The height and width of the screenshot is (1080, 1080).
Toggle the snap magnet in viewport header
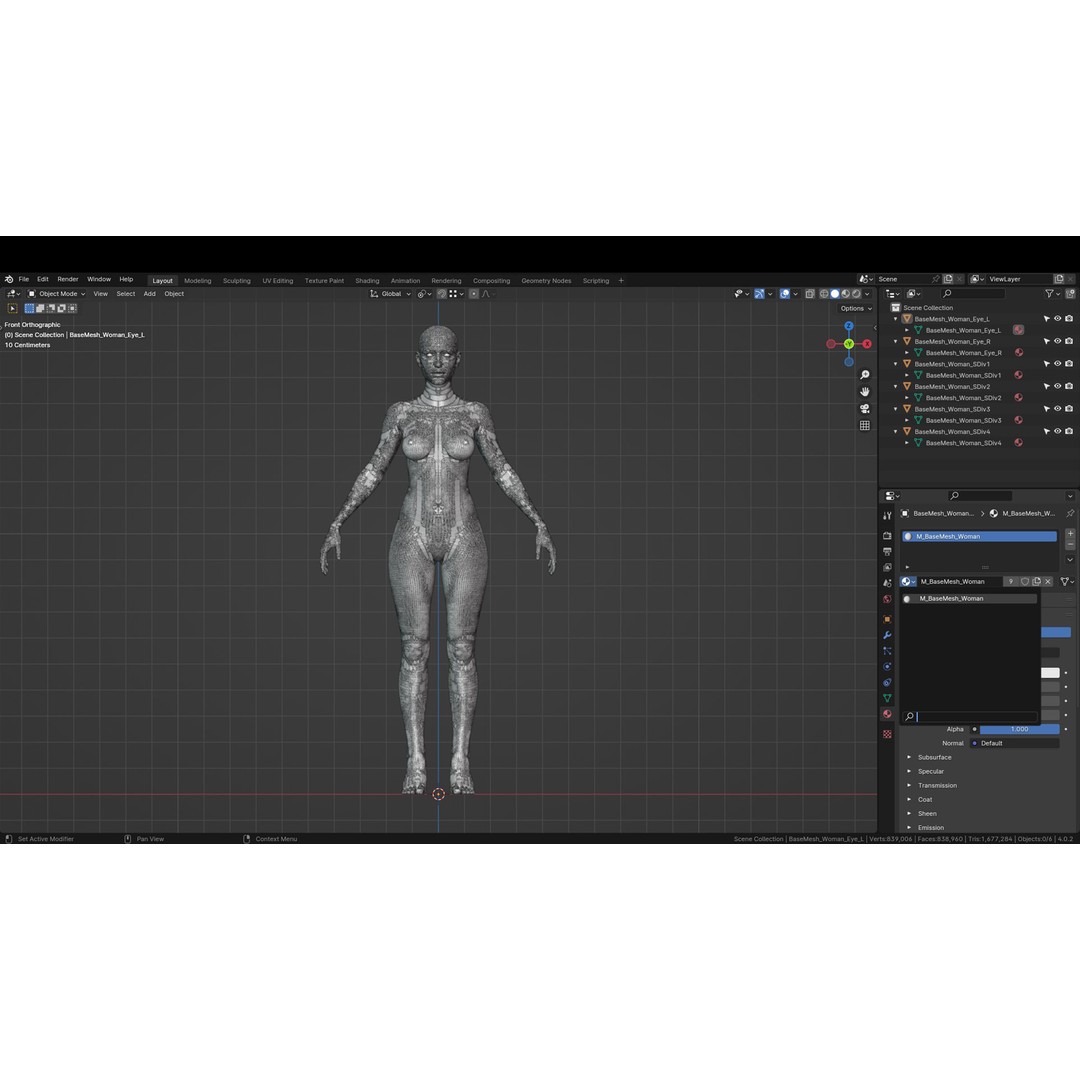pyautogui.click(x=442, y=293)
